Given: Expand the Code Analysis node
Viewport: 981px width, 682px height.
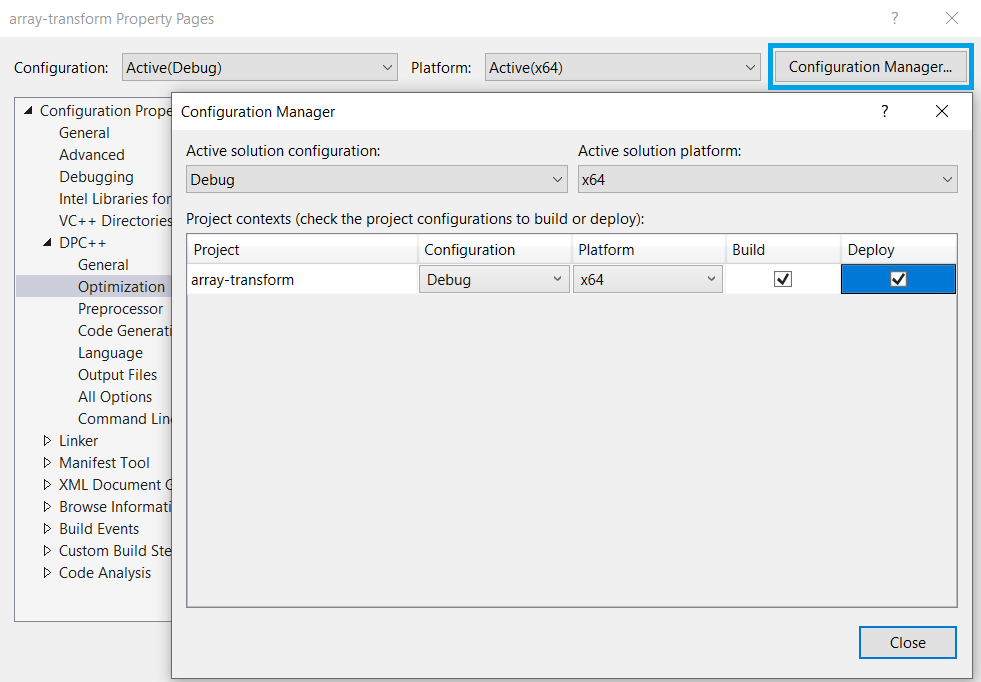Looking at the screenshot, I should pos(46,572).
